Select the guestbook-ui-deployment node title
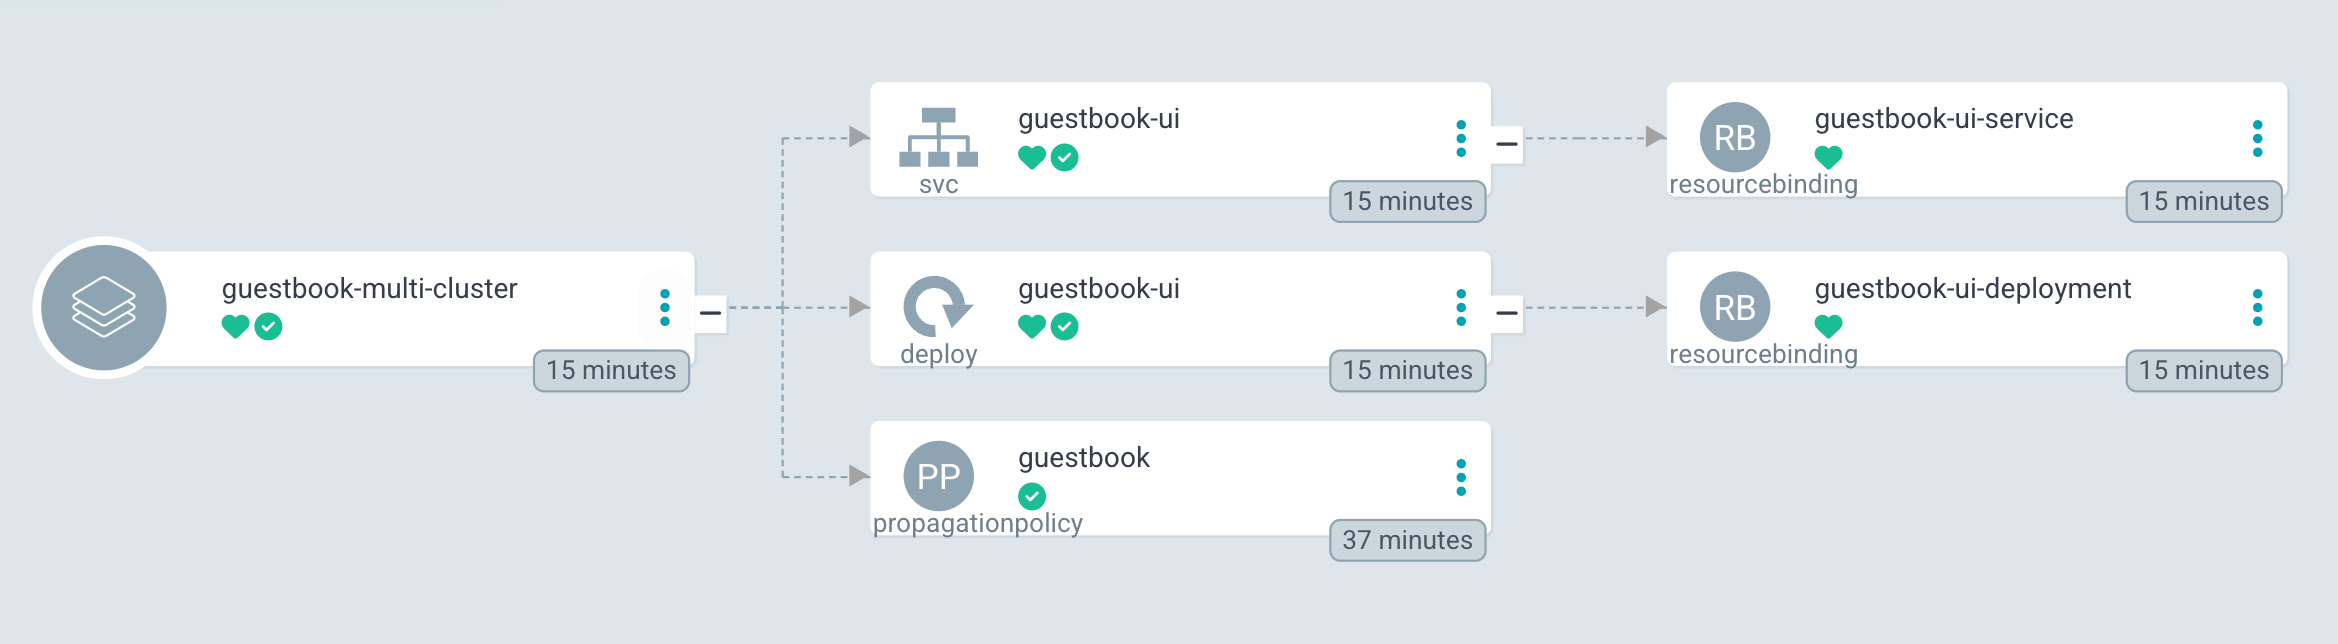The image size is (2338, 644). pyautogui.click(x=1972, y=289)
